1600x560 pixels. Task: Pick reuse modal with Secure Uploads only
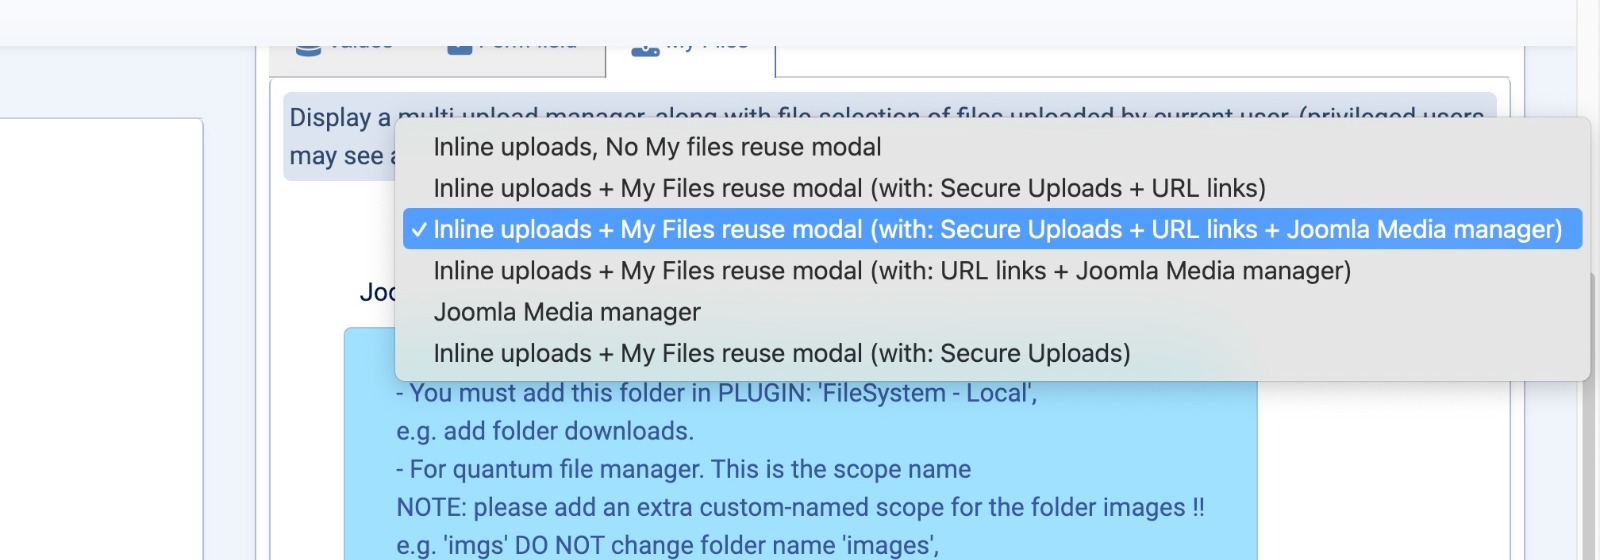click(x=781, y=353)
